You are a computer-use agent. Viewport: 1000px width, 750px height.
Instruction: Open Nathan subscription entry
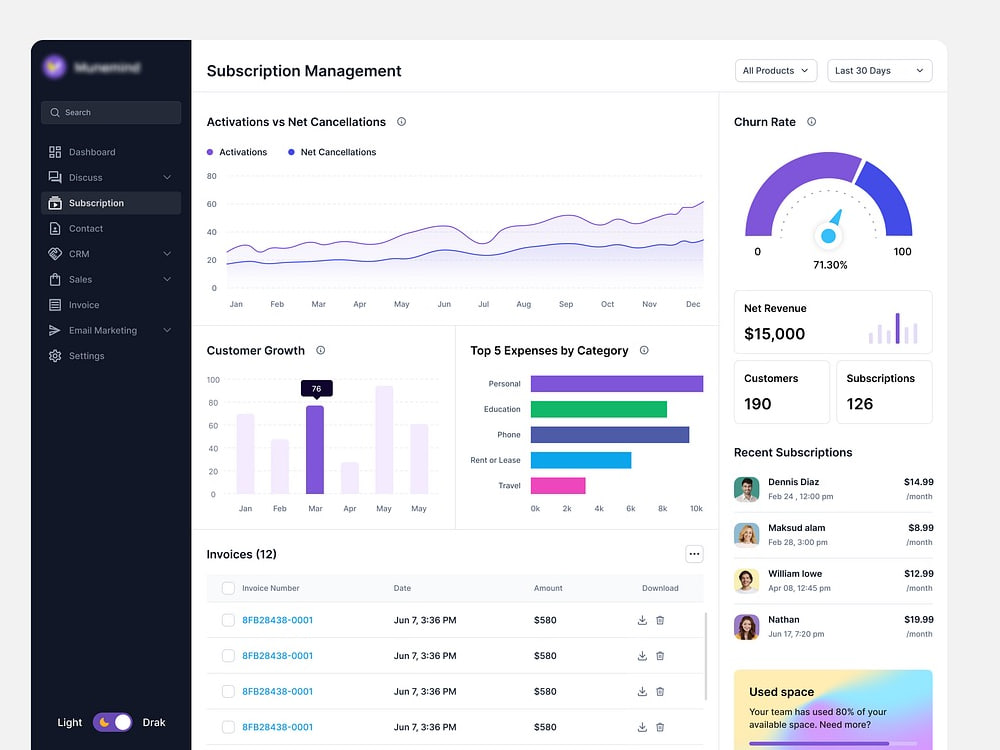pyautogui.click(x=833, y=627)
